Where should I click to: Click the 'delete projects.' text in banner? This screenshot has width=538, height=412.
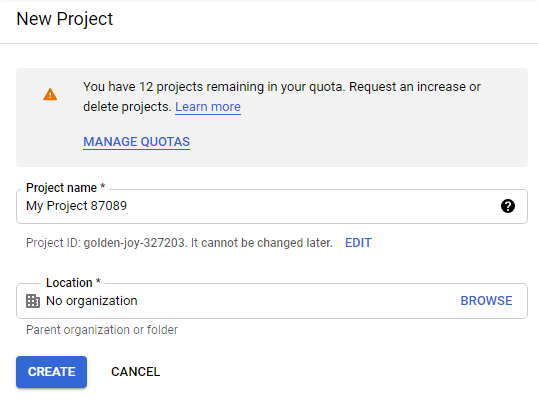tap(127, 107)
